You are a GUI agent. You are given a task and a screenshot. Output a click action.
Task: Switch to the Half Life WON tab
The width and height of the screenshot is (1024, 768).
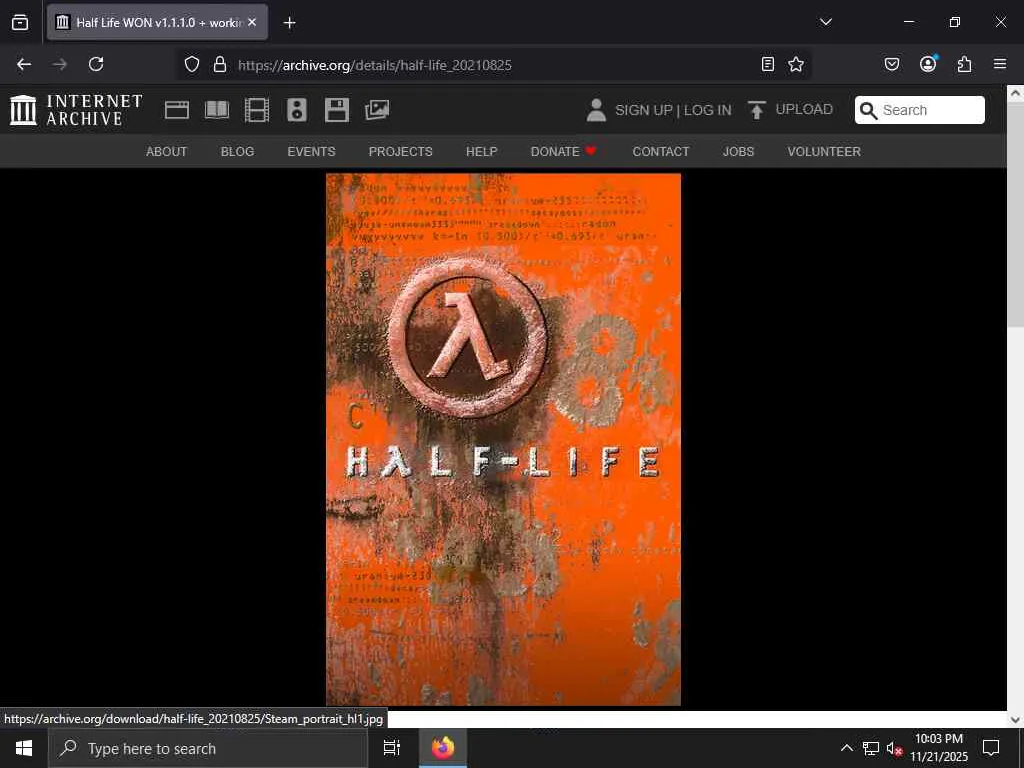point(157,22)
